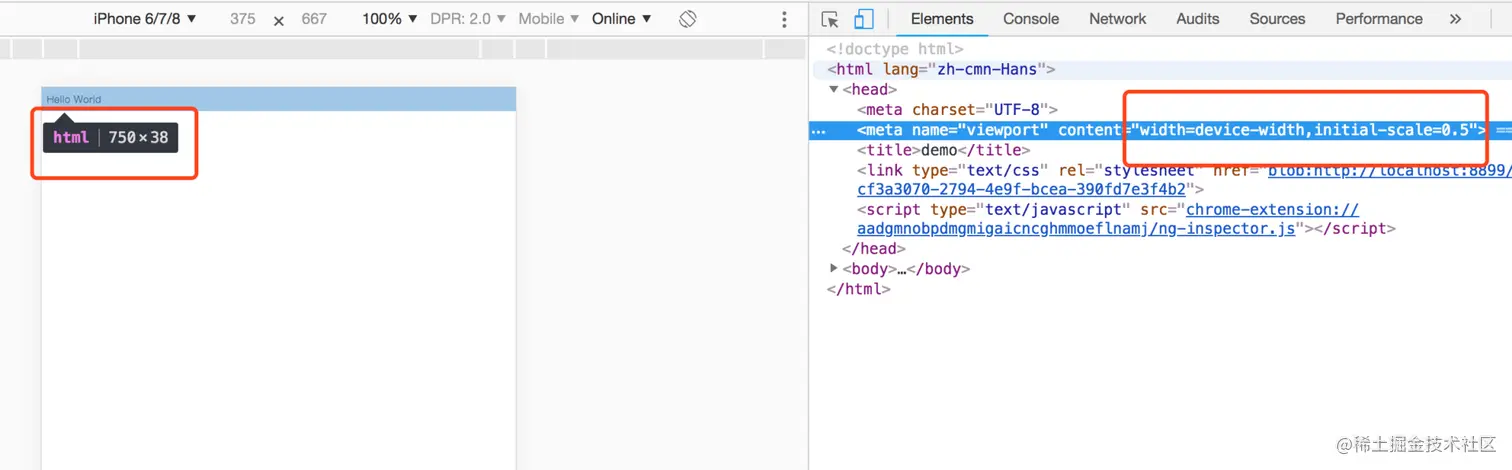
Task: Select the closing </head> tag
Action: click(x=874, y=249)
